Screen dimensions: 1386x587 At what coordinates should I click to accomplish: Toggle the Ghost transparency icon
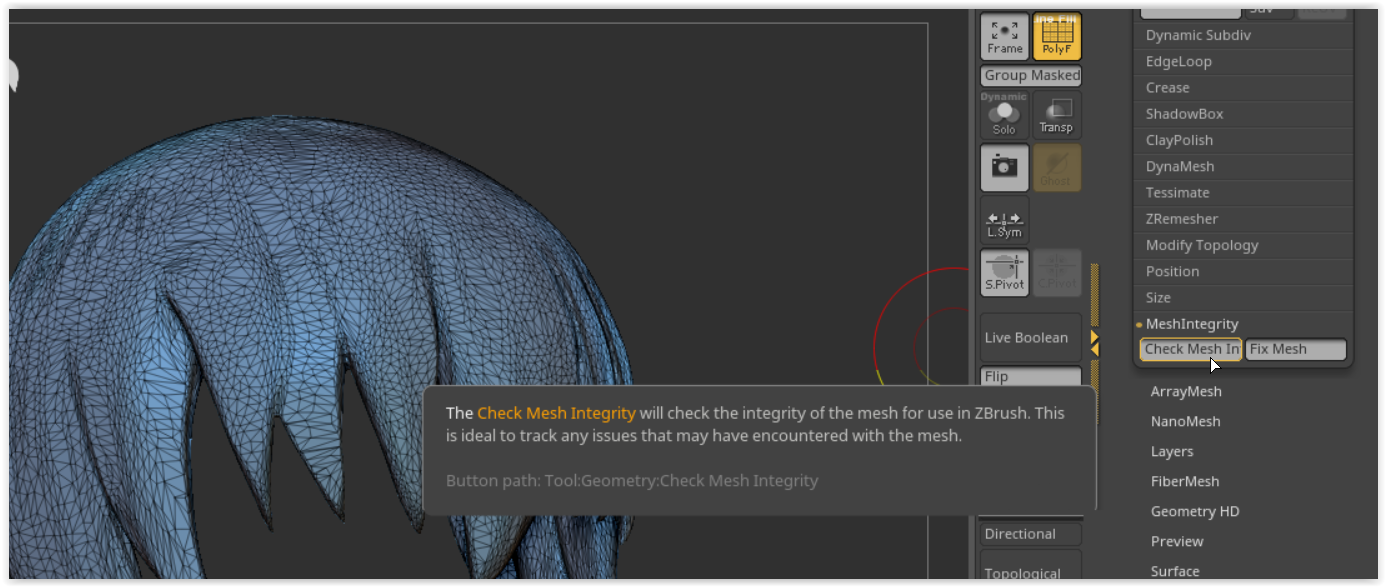click(1057, 168)
